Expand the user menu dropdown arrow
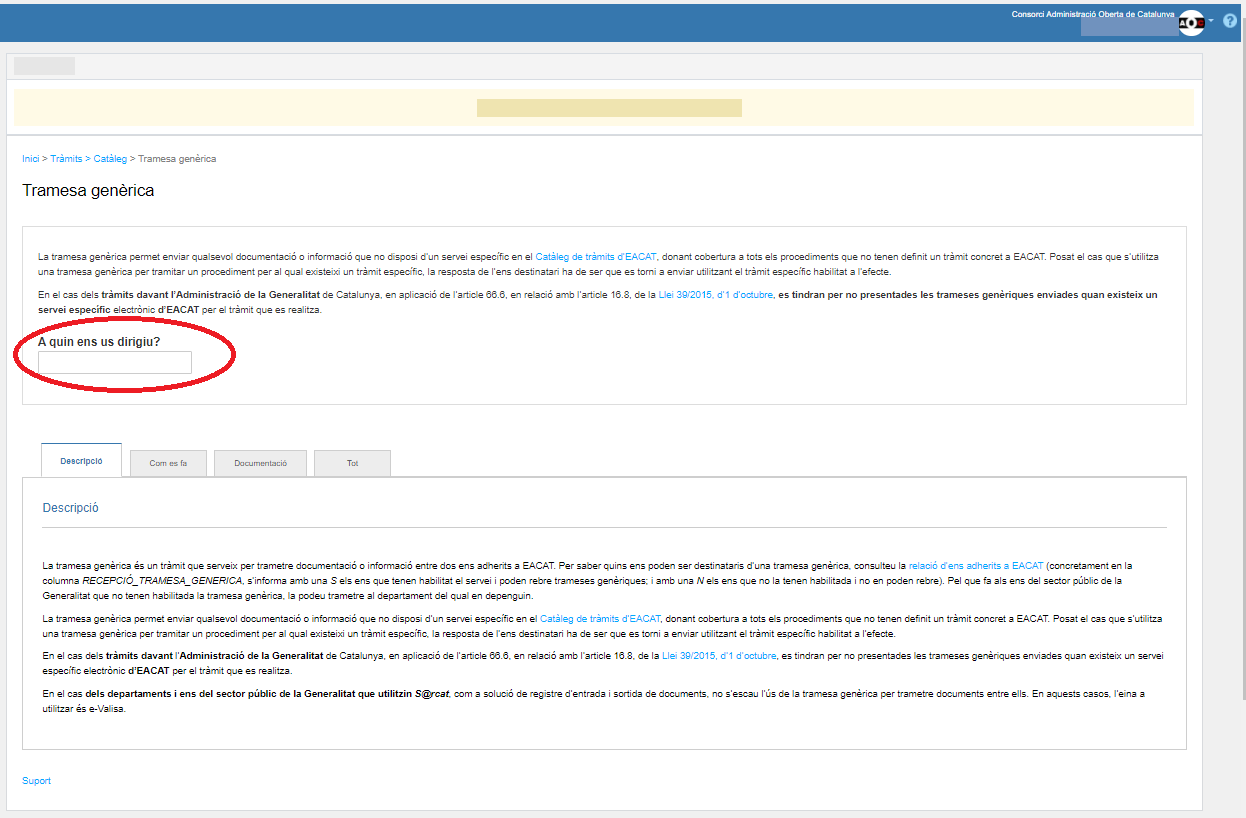Viewport: 1246px width, 818px height. pos(1211,21)
